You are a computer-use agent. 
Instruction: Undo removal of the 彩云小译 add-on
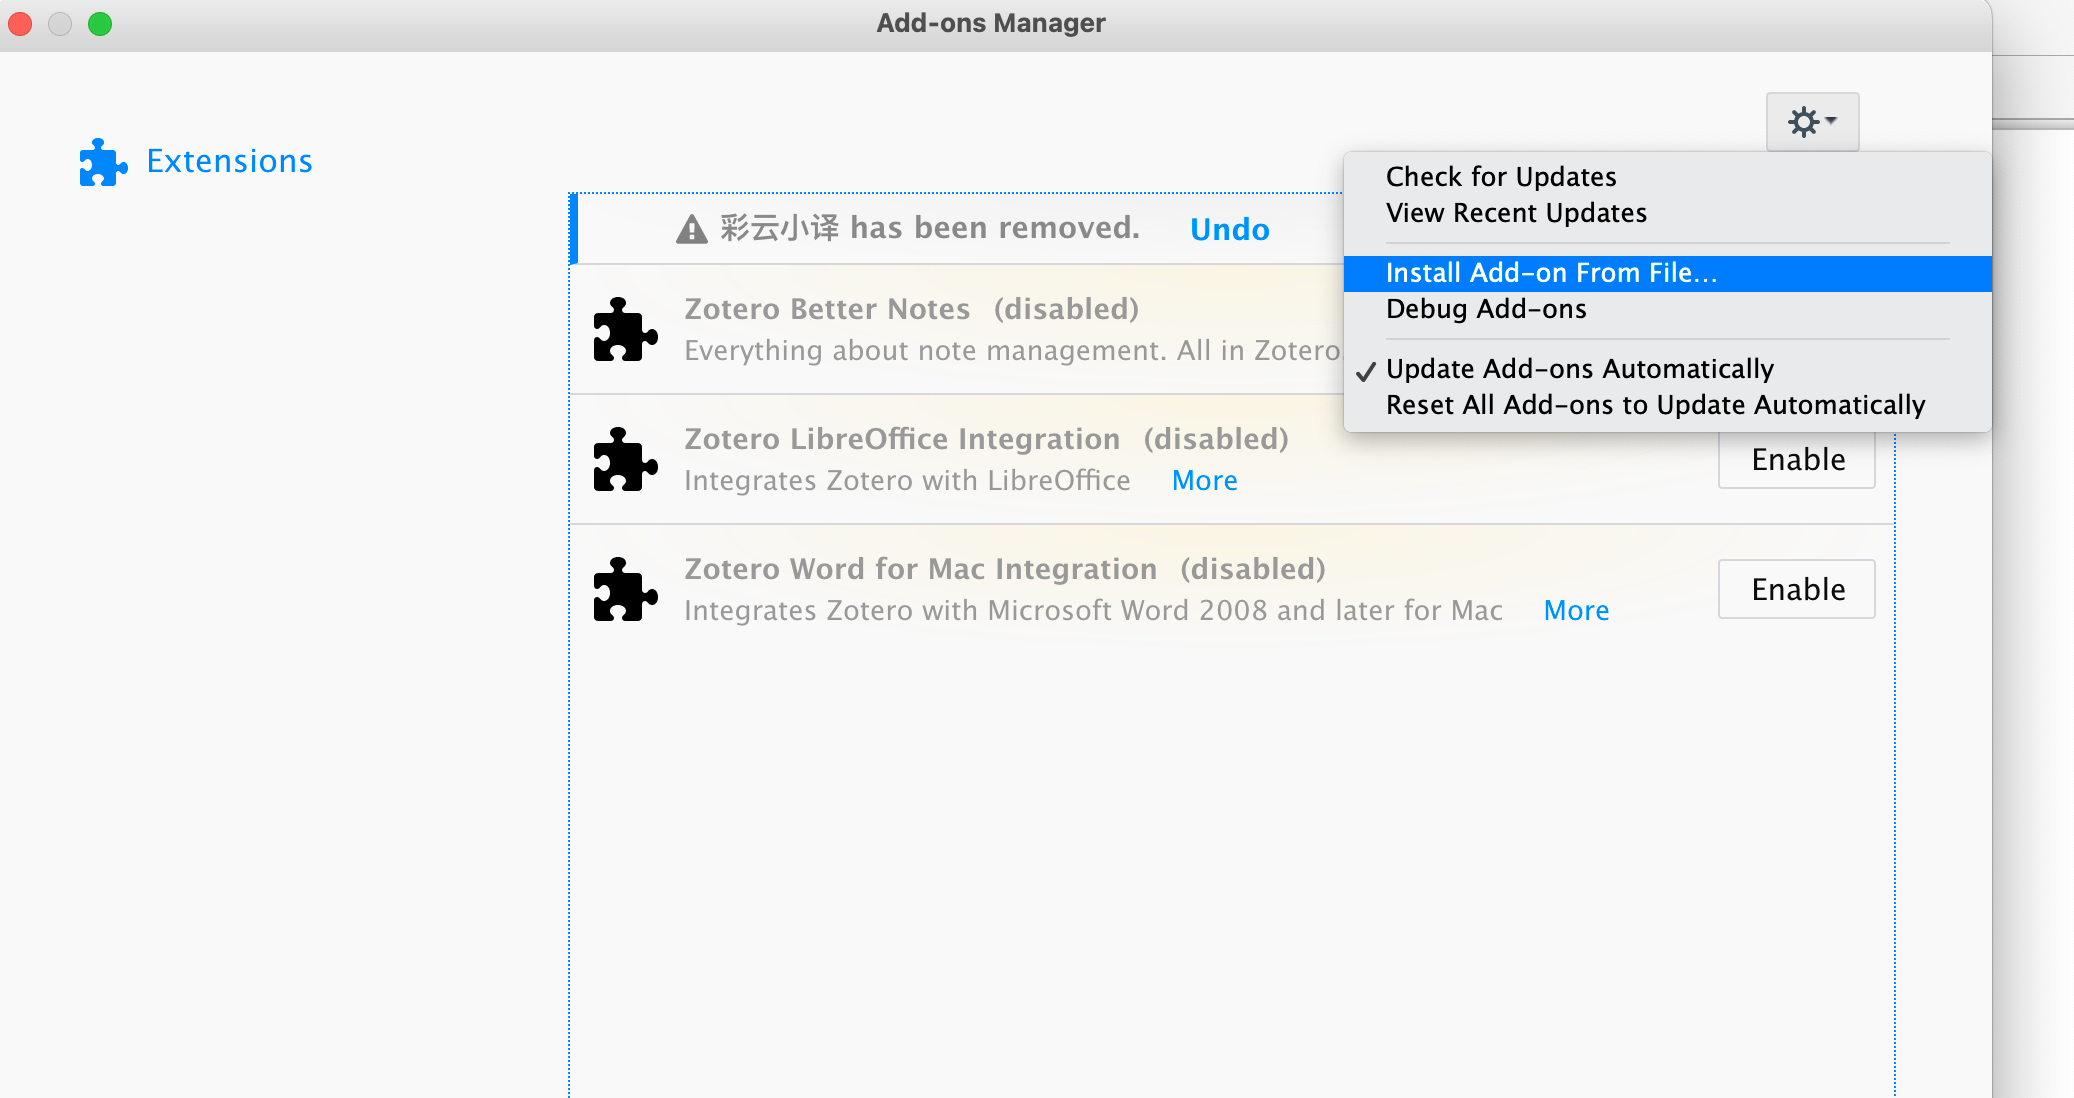pyautogui.click(x=1230, y=229)
